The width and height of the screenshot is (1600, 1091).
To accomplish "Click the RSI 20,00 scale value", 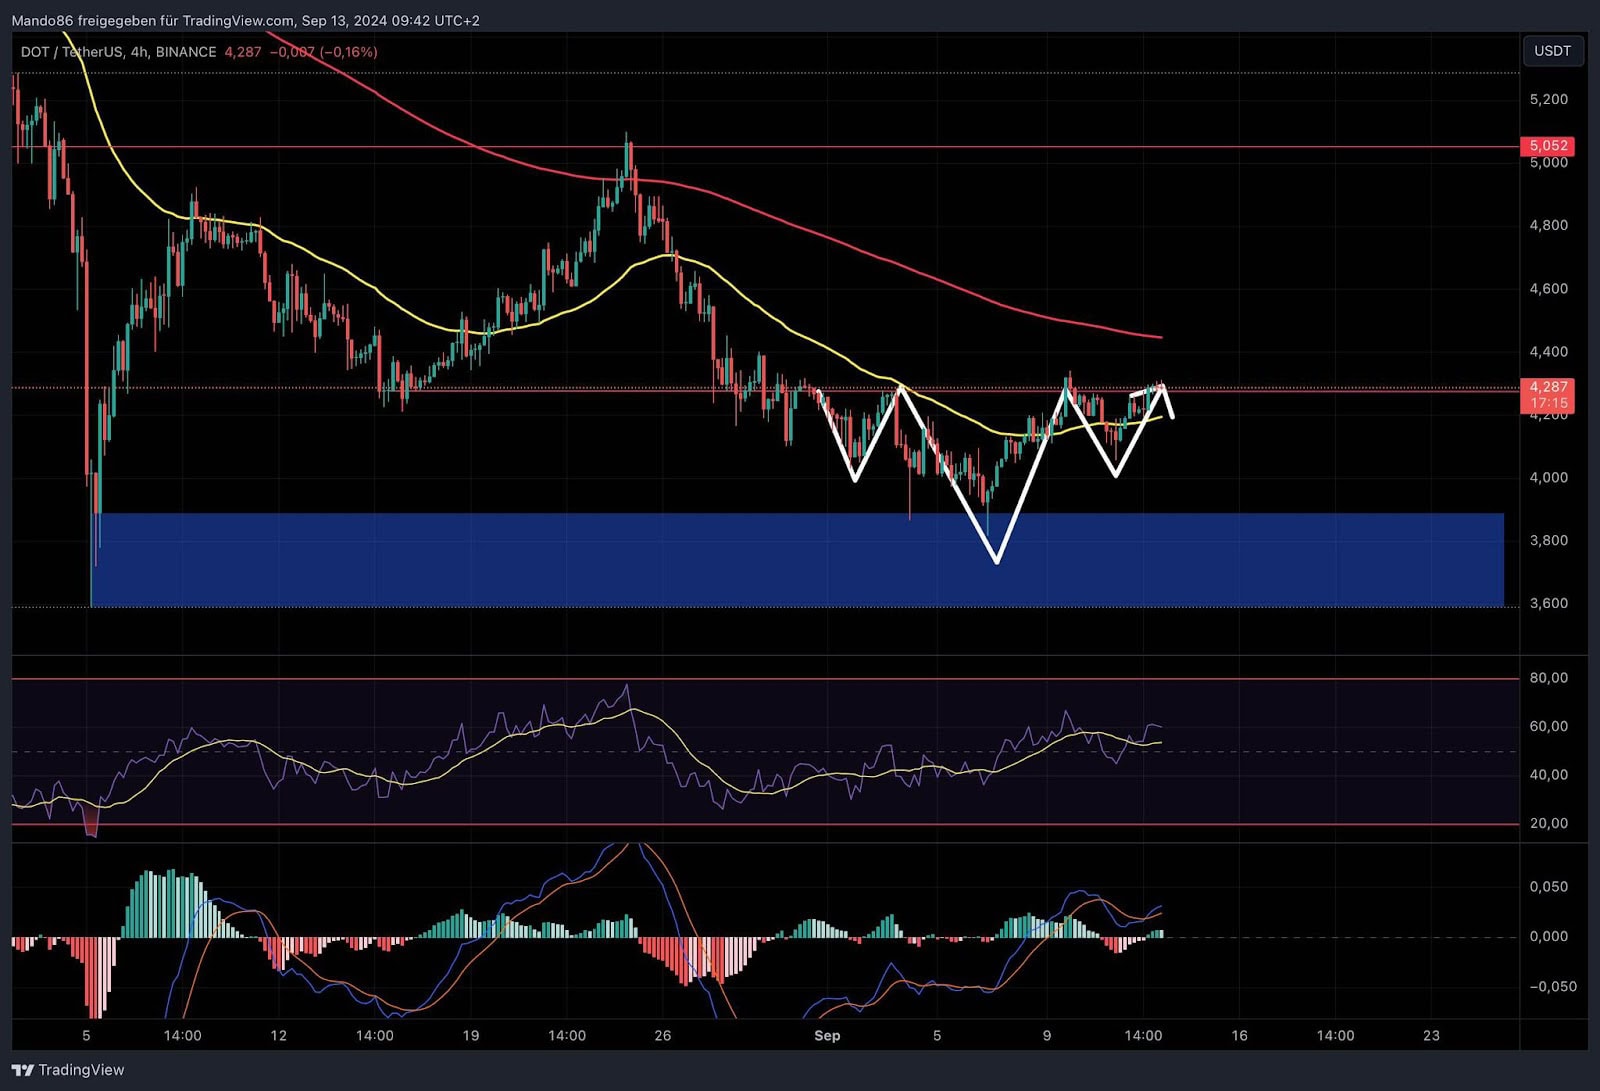I will pos(1548,824).
